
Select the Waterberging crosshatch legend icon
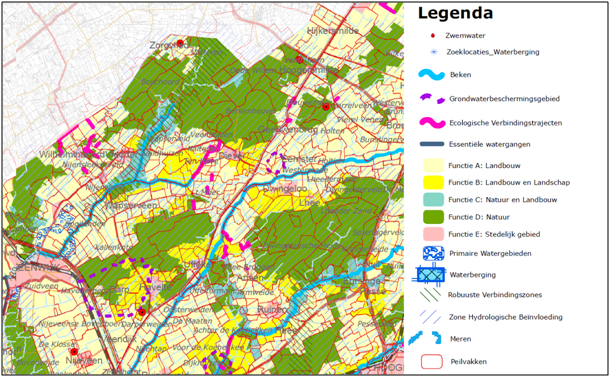[x=430, y=275]
